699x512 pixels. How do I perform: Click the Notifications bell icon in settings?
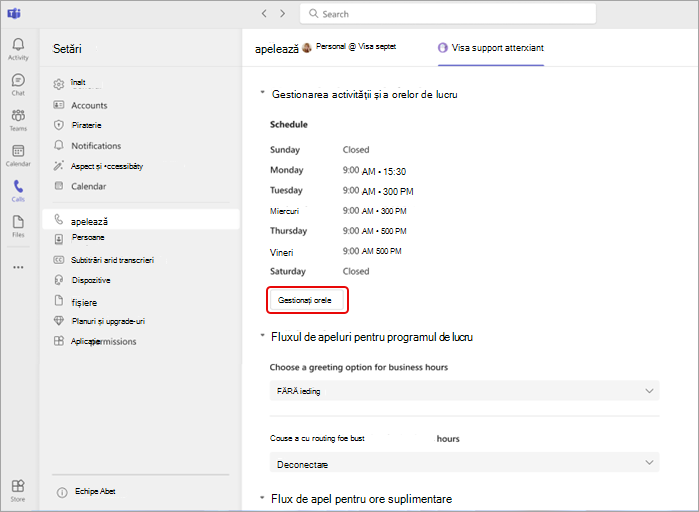pyautogui.click(x=59, y=145)
